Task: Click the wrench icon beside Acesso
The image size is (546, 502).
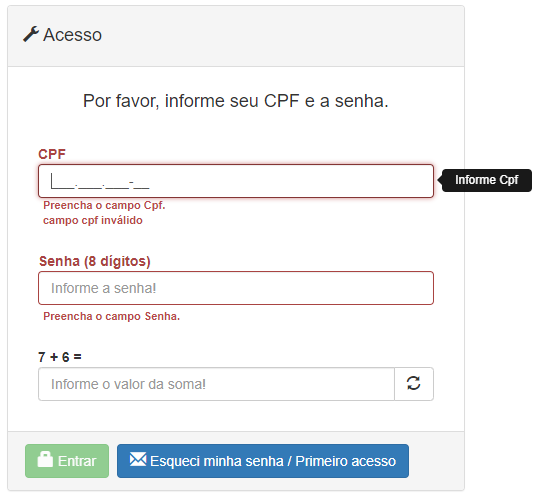Action: click(31, 34)
